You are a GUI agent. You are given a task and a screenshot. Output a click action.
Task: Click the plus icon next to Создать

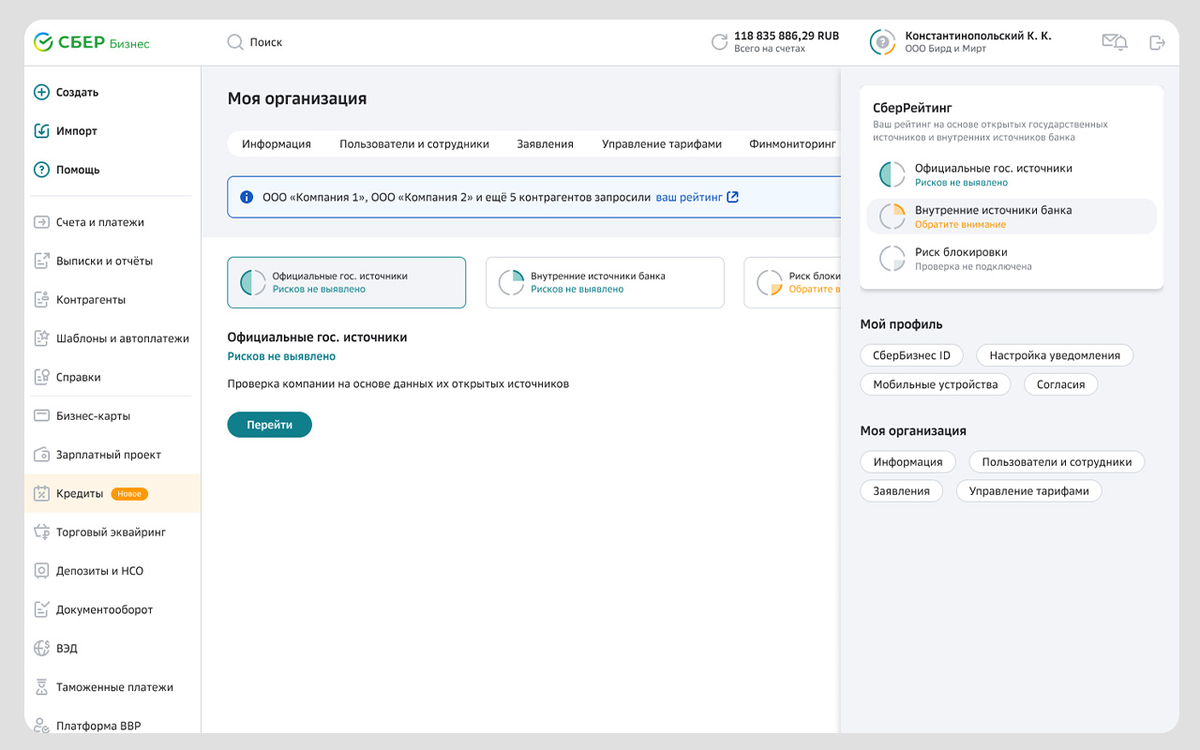(41, 92)
